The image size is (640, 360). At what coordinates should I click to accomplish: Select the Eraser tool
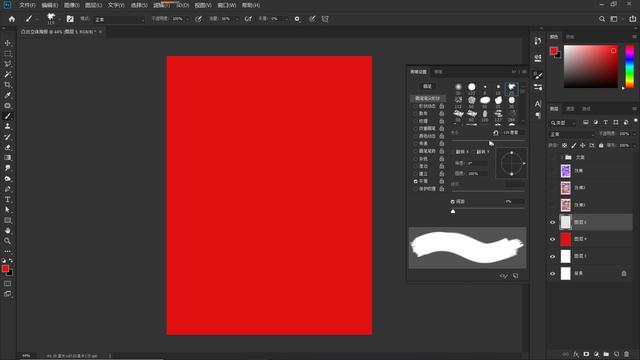pyautogui.click(x=7, y=147)
